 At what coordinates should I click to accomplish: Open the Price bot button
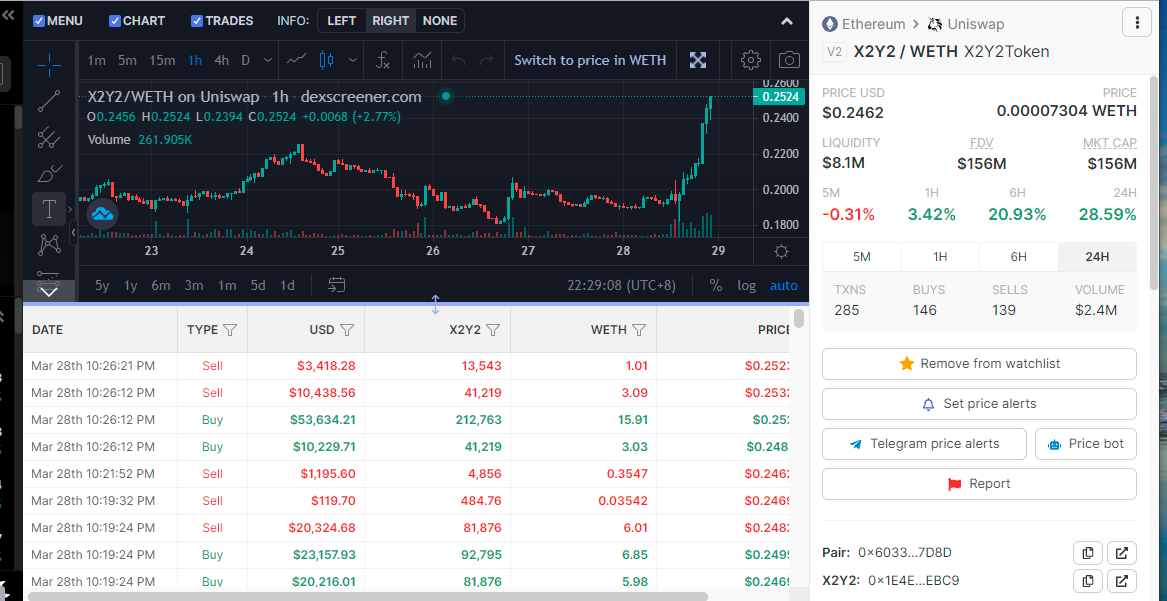(x=1086, y=444)
